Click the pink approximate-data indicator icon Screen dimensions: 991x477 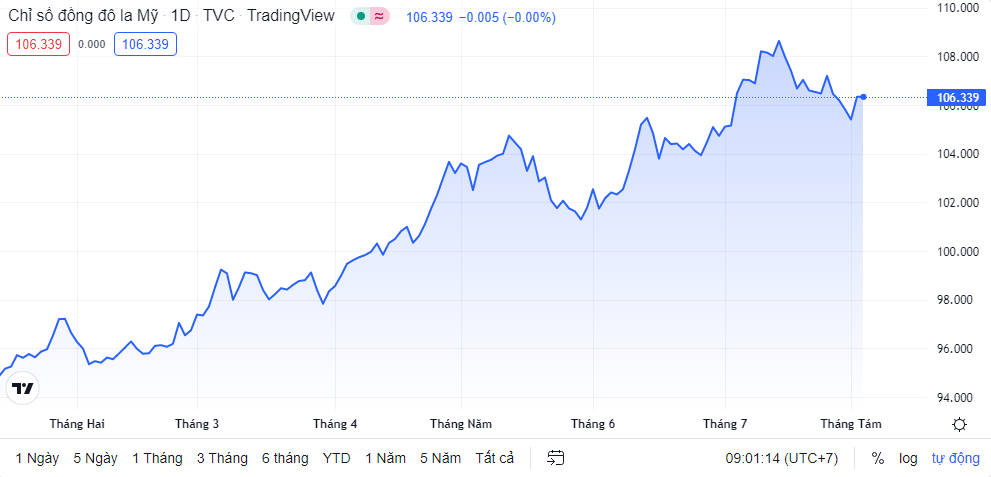[x=379, y=17]
